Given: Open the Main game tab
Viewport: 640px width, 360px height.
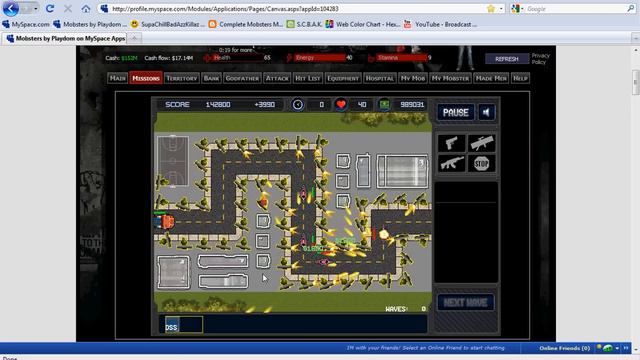Looking at the screenshot, I should pos(118,78).
